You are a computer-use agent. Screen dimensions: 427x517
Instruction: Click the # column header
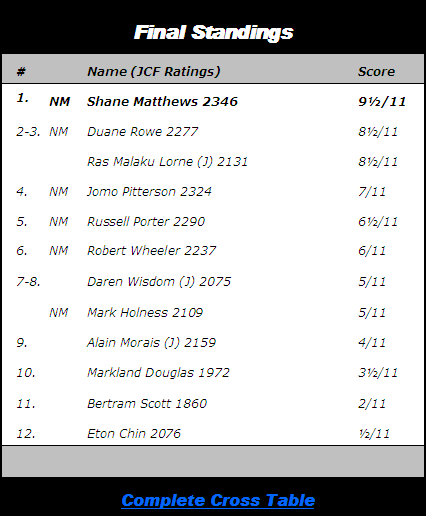[21, 72]
